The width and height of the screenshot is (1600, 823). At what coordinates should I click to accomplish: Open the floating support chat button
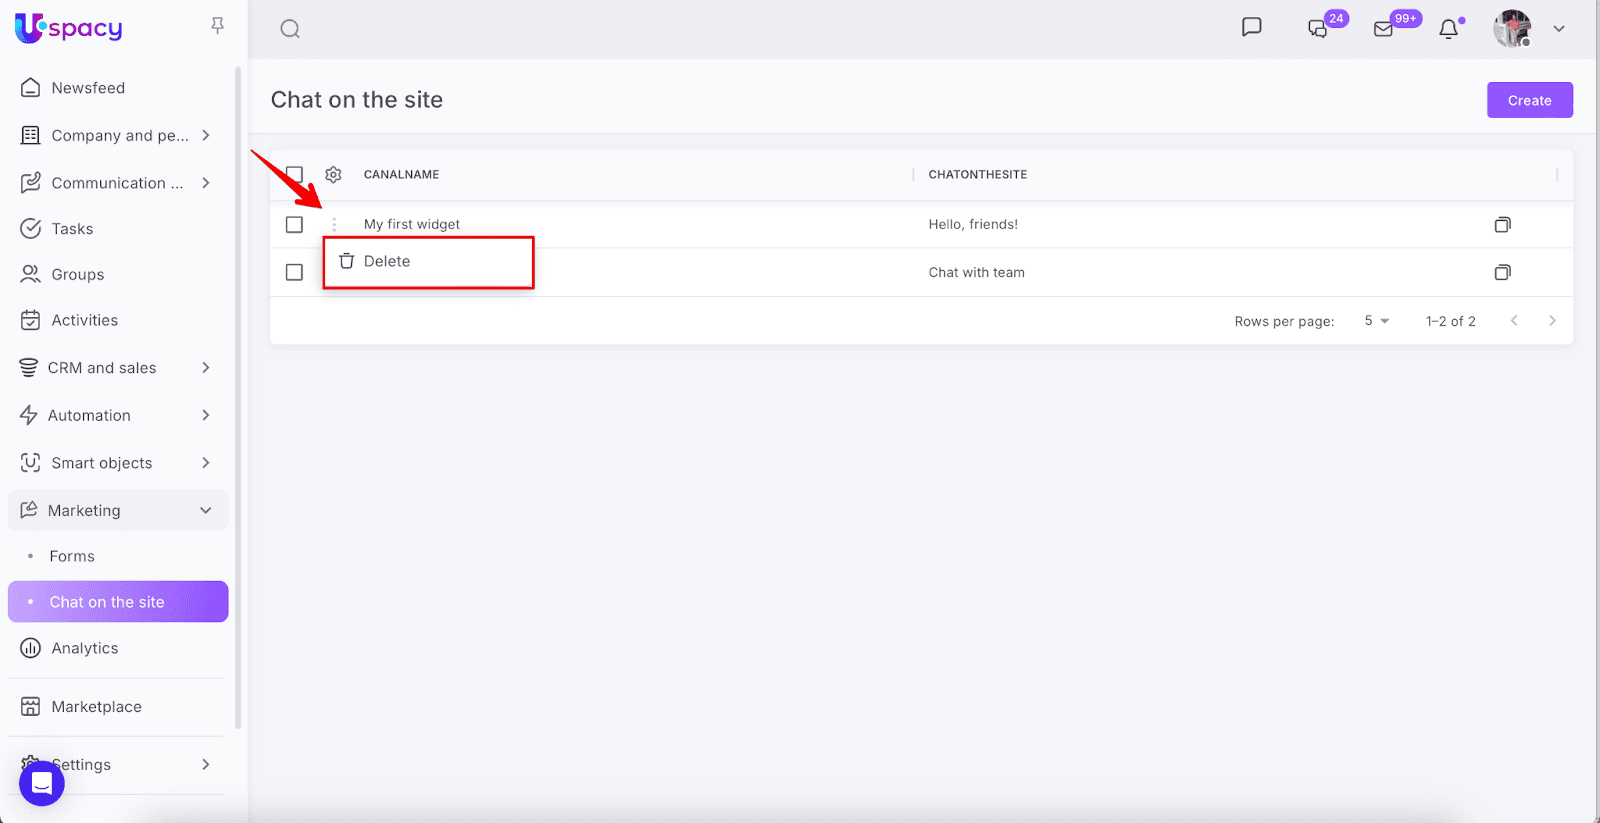click(x=42, y=782)
